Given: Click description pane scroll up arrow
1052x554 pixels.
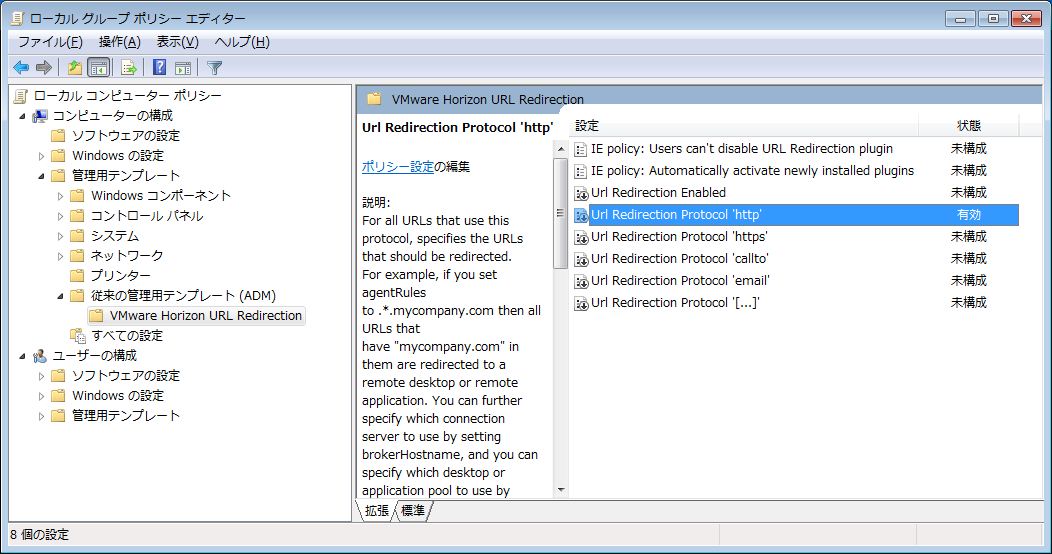Looking at the screenshot, I should tap(561, 148).
